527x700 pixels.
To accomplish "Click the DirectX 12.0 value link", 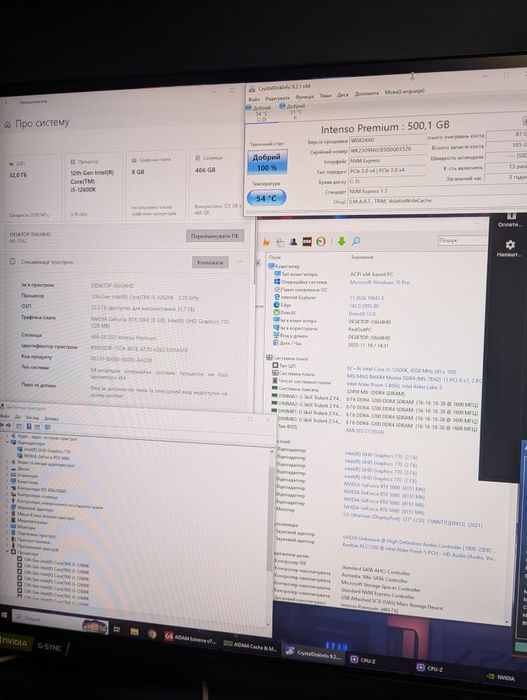I will 363,314.
